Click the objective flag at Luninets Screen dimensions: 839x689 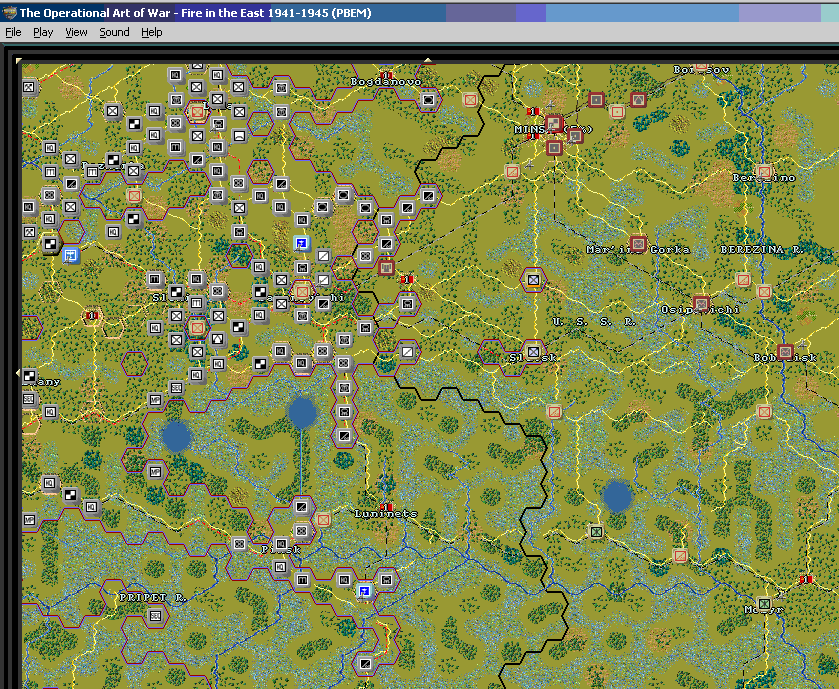point(386,507)
